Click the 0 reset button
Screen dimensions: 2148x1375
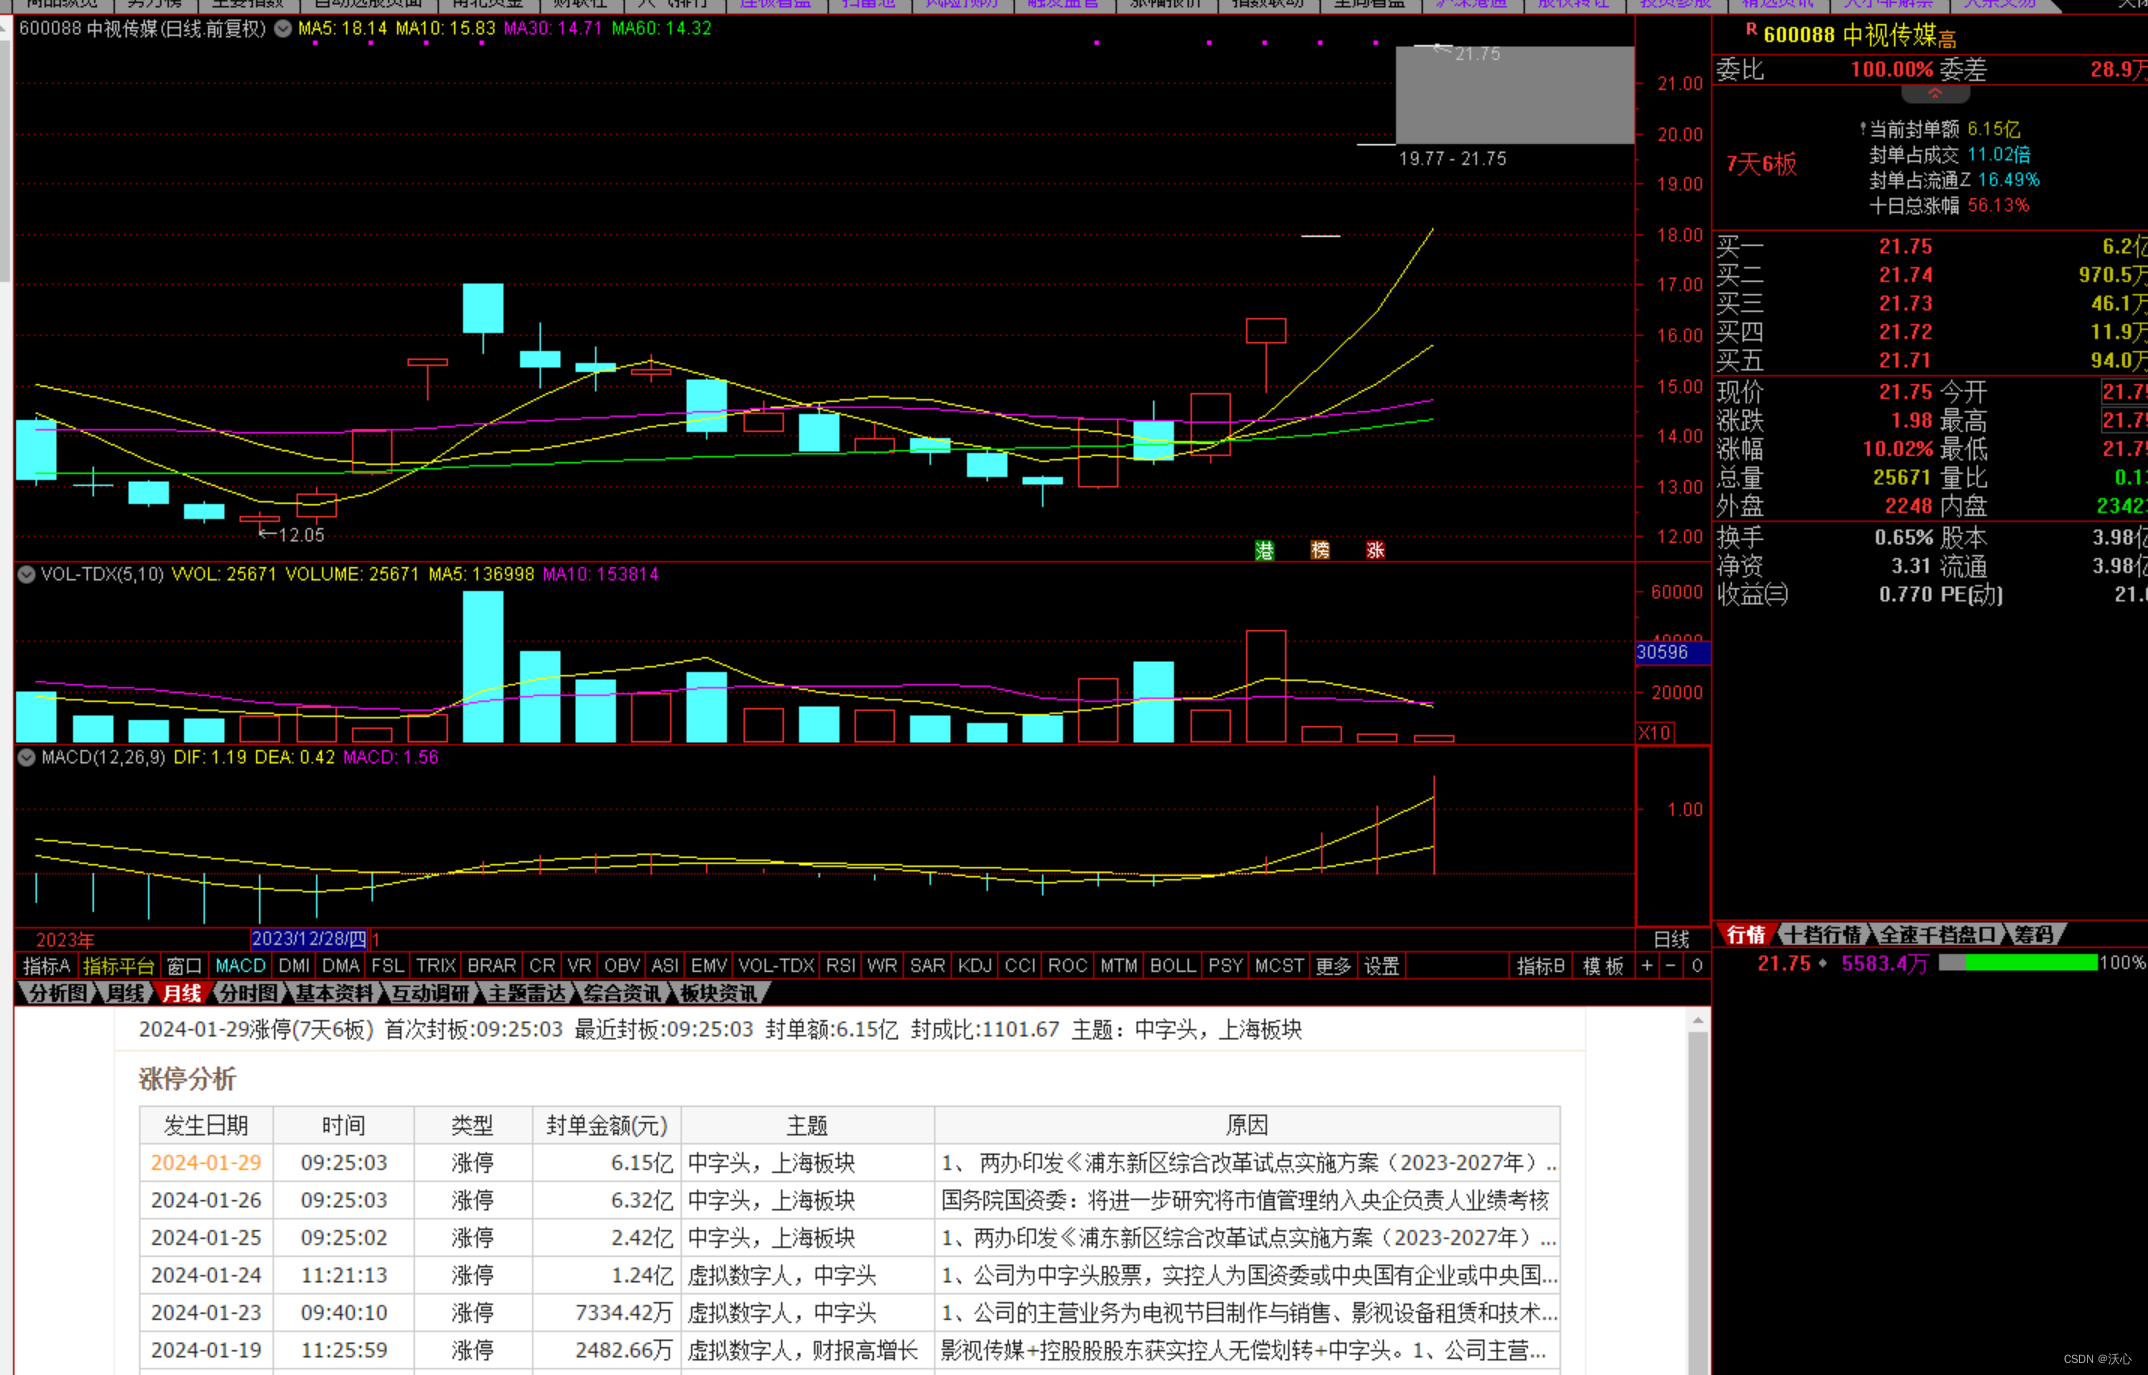point(1696,966)
